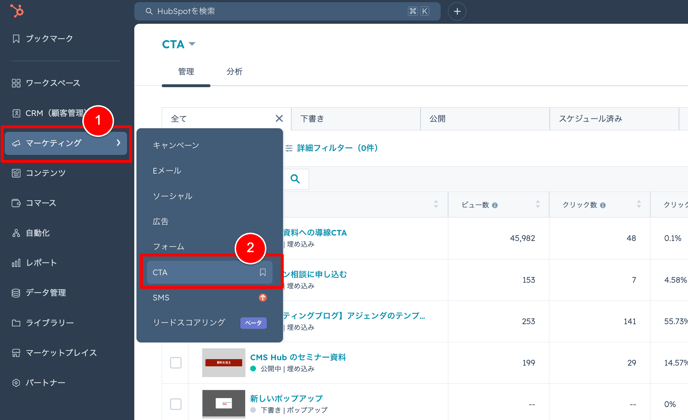The height and width of the screenshot is (420, 688).
Task: Choose CTA from marketing menu
Action: [x=210, y=273]
